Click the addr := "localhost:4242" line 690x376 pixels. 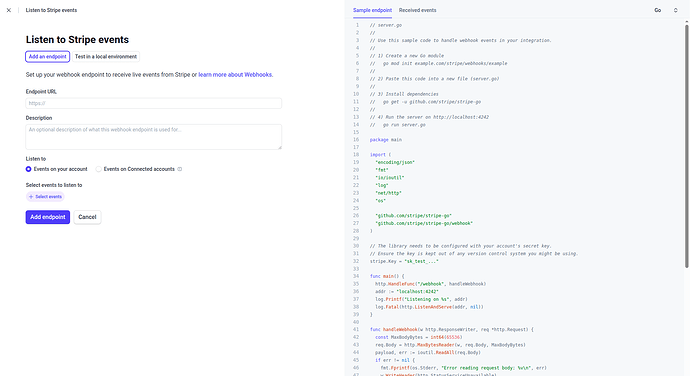[407, 291]
